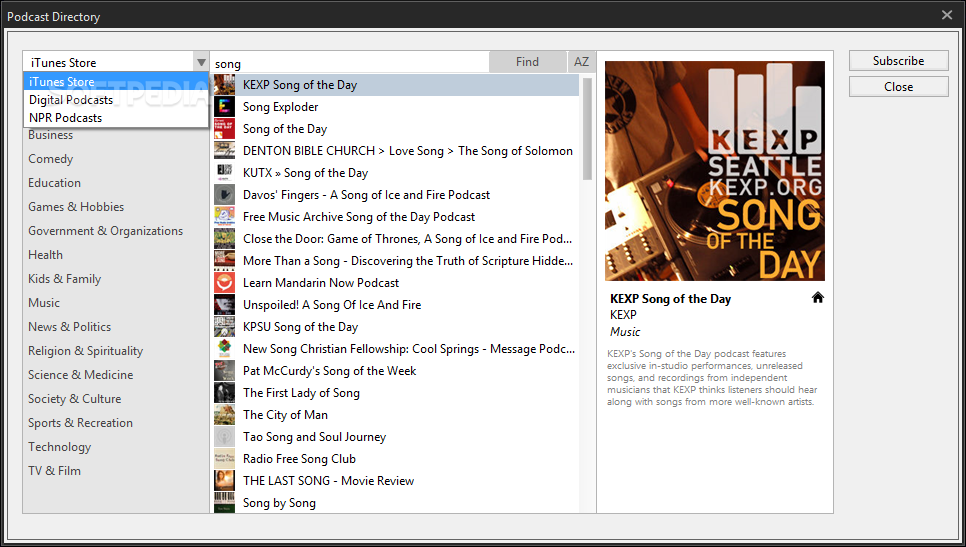Select 'Tao Song and Soul Journey' result

pos(314,437)
